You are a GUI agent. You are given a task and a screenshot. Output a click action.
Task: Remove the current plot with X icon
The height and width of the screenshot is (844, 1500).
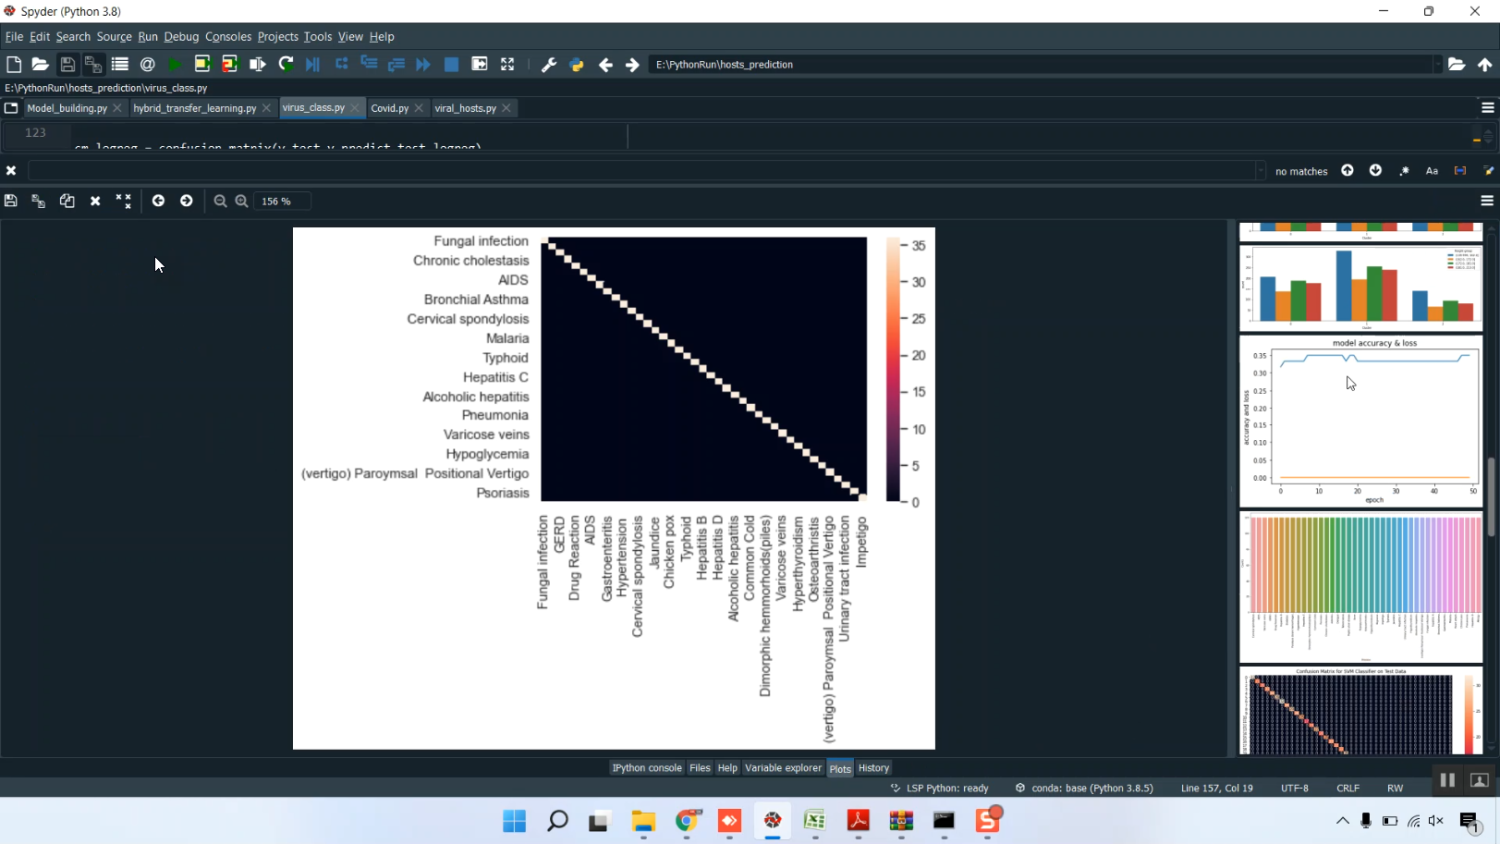(x=95, y=201)
